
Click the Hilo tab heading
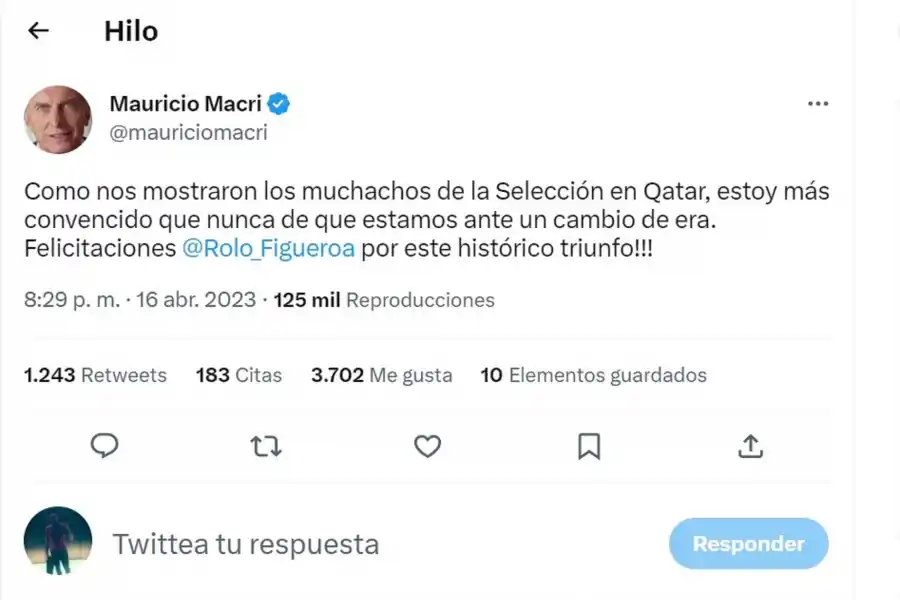click(131, 30)
